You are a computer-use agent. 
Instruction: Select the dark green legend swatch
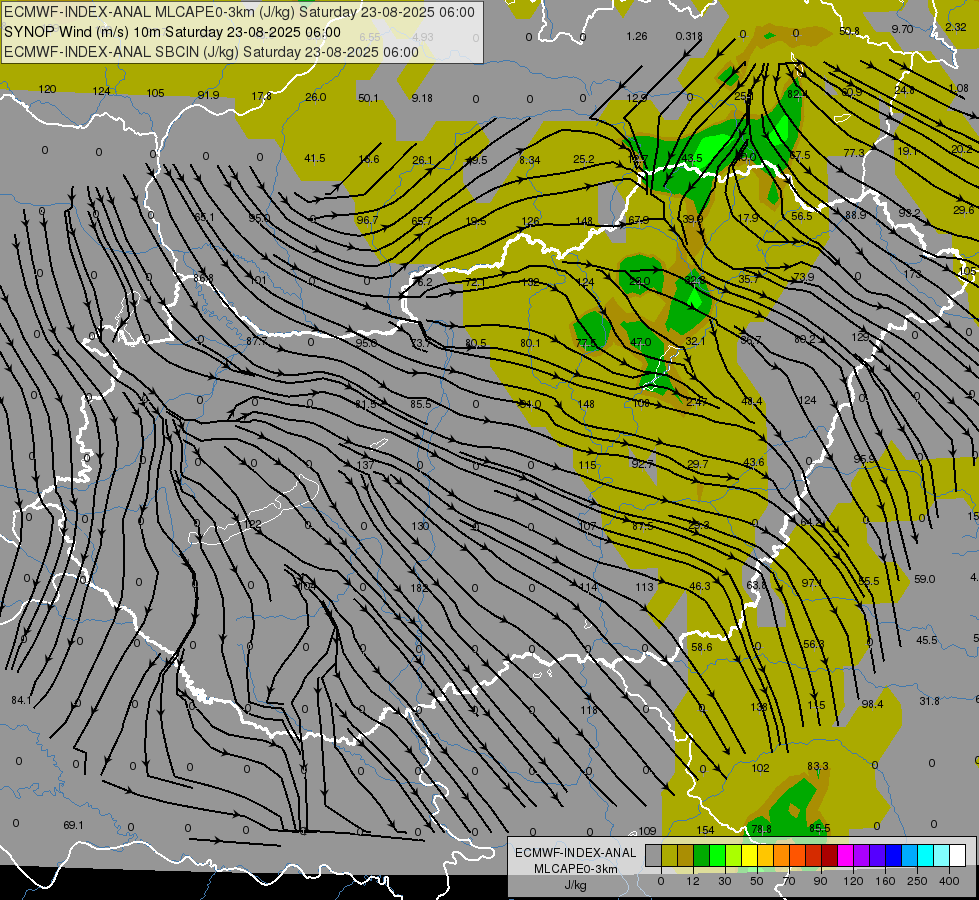point(702,855)
